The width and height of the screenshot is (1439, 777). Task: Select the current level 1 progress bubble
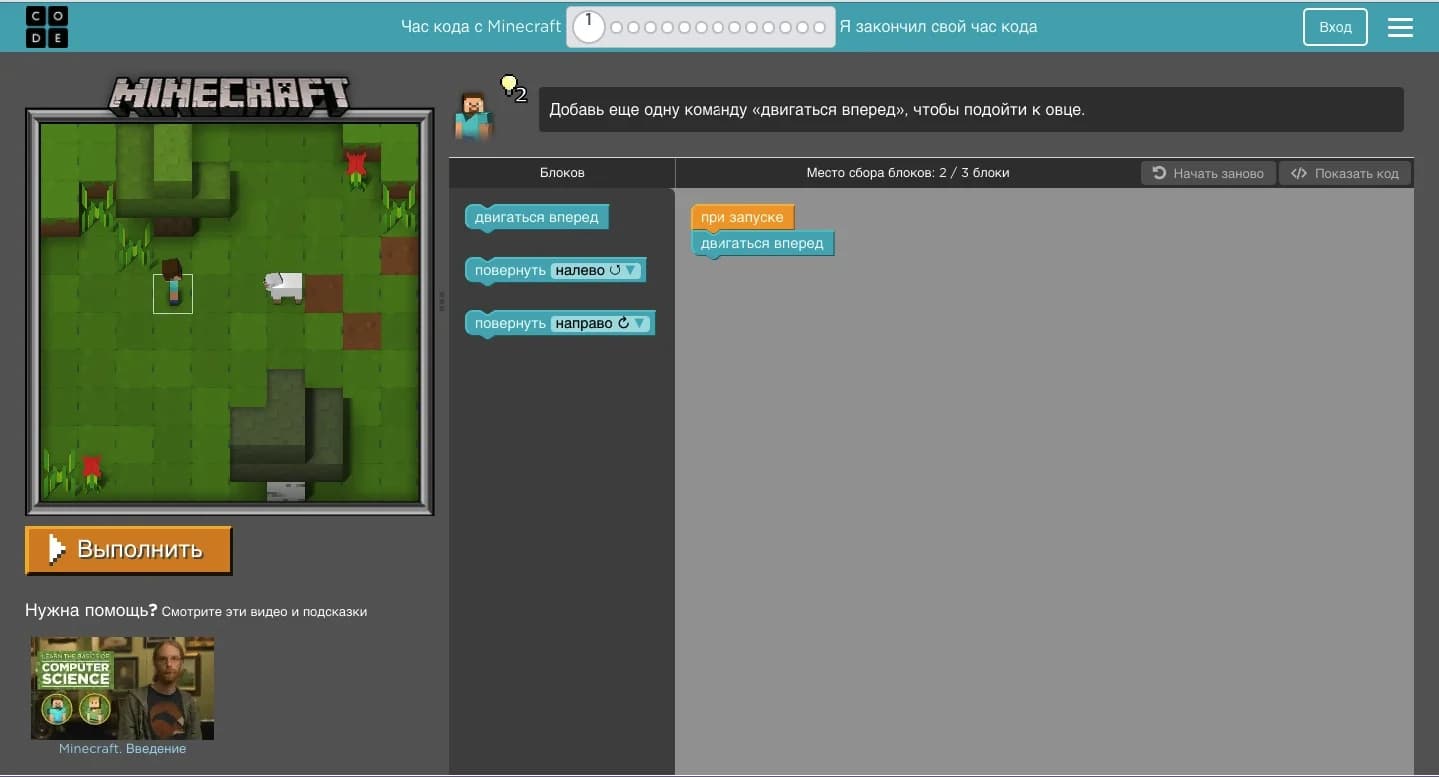[x=589, y=27]
